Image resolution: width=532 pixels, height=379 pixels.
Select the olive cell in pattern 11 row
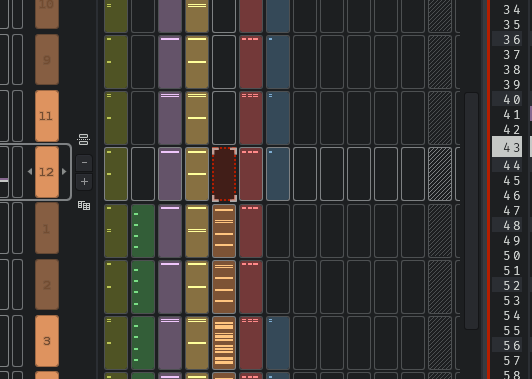(116, 118)
